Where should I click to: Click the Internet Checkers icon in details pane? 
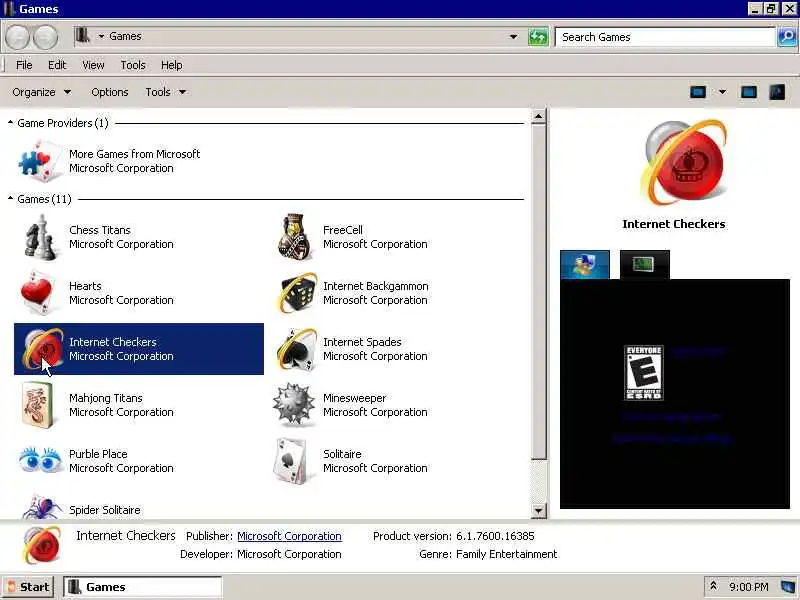[x=42, y=545]
